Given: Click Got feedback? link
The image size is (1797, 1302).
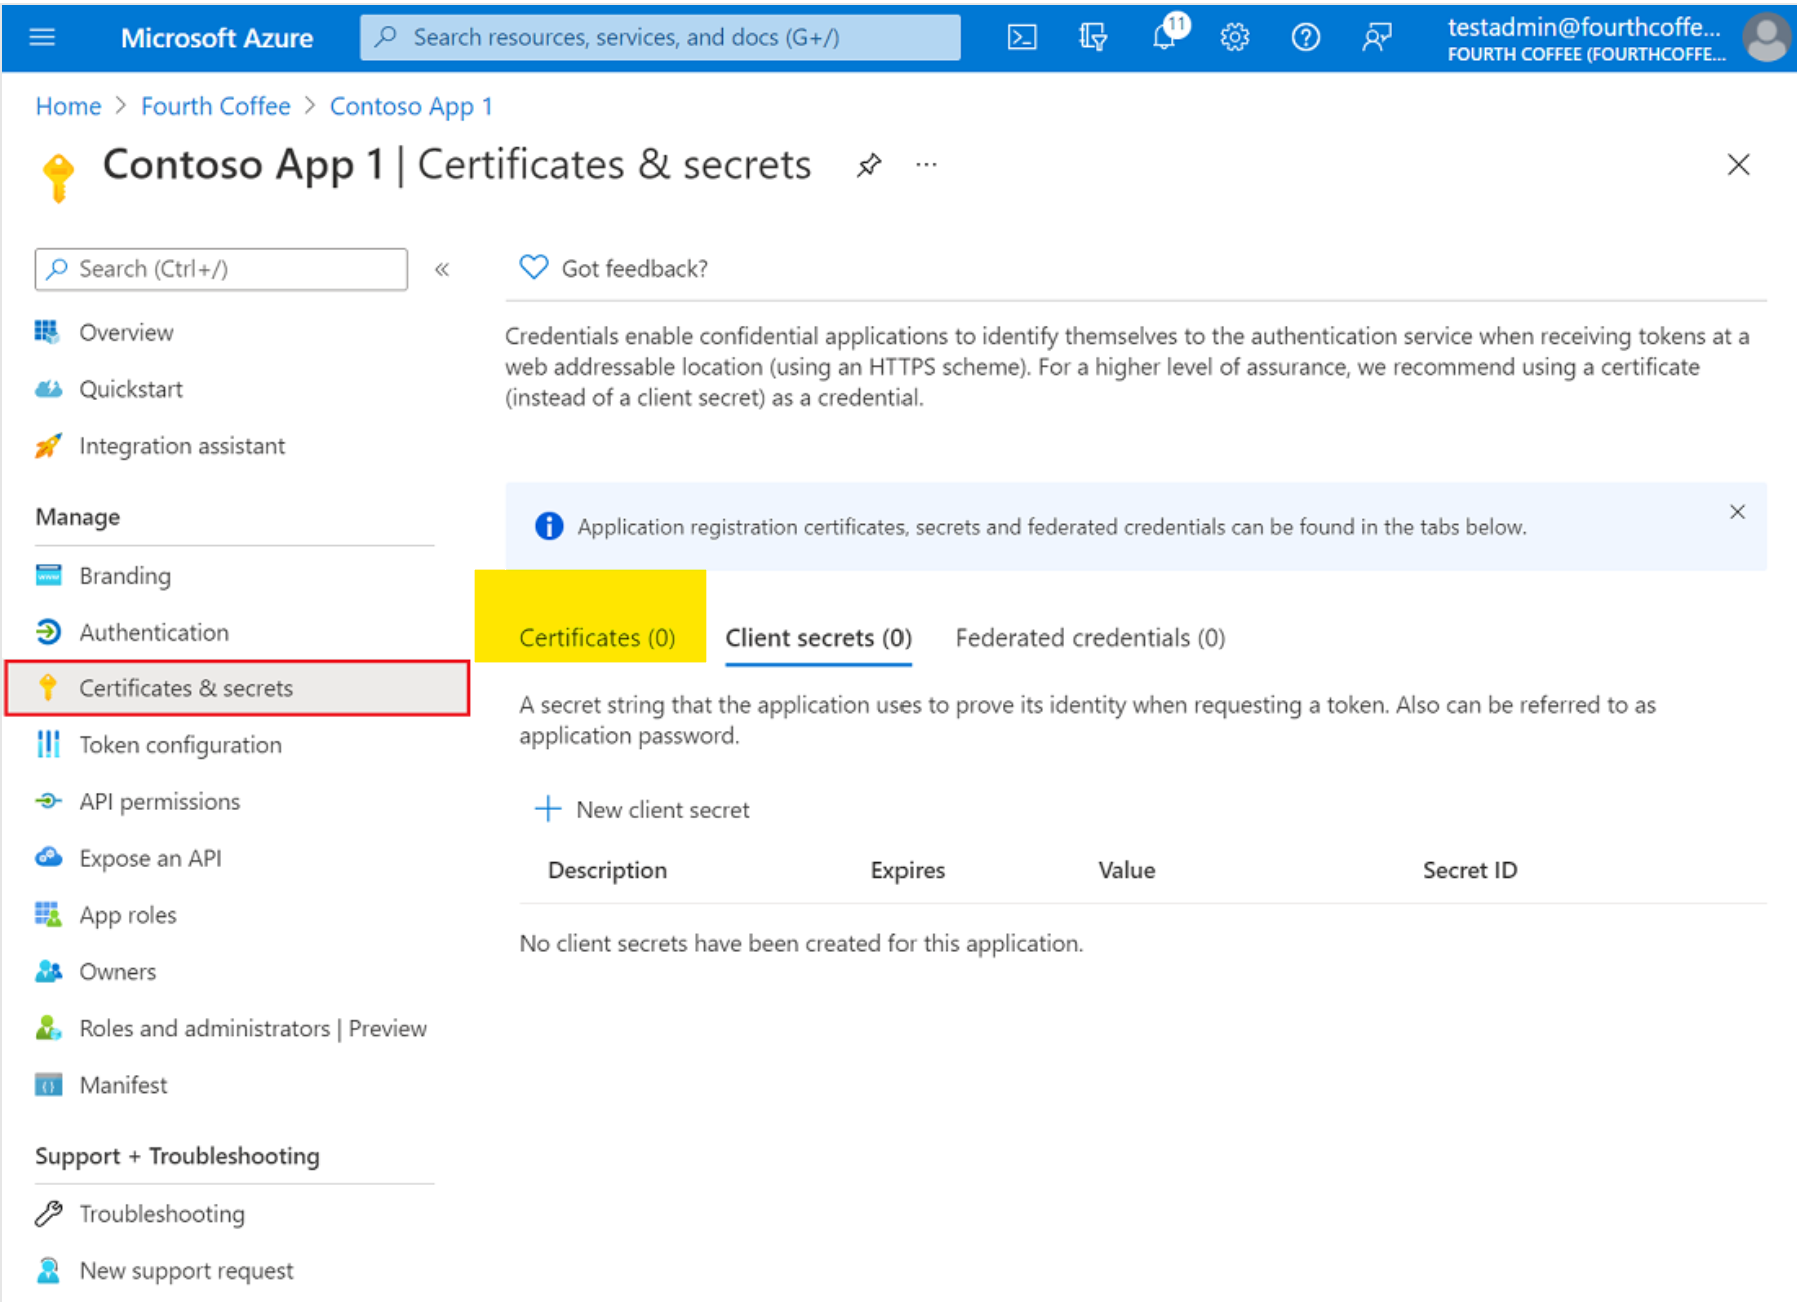Looking at the screenshot, I should point(634,269).
